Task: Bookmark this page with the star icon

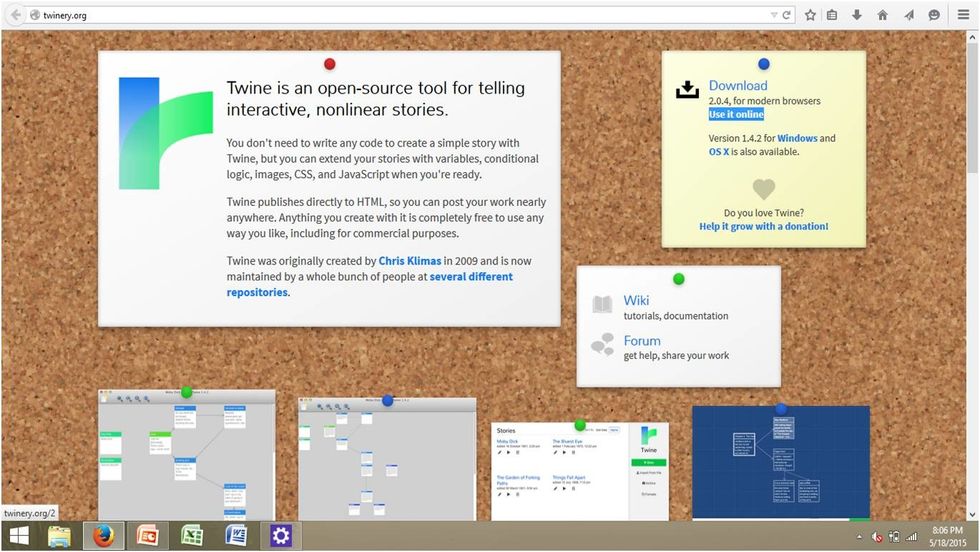Action: point(810,15)
